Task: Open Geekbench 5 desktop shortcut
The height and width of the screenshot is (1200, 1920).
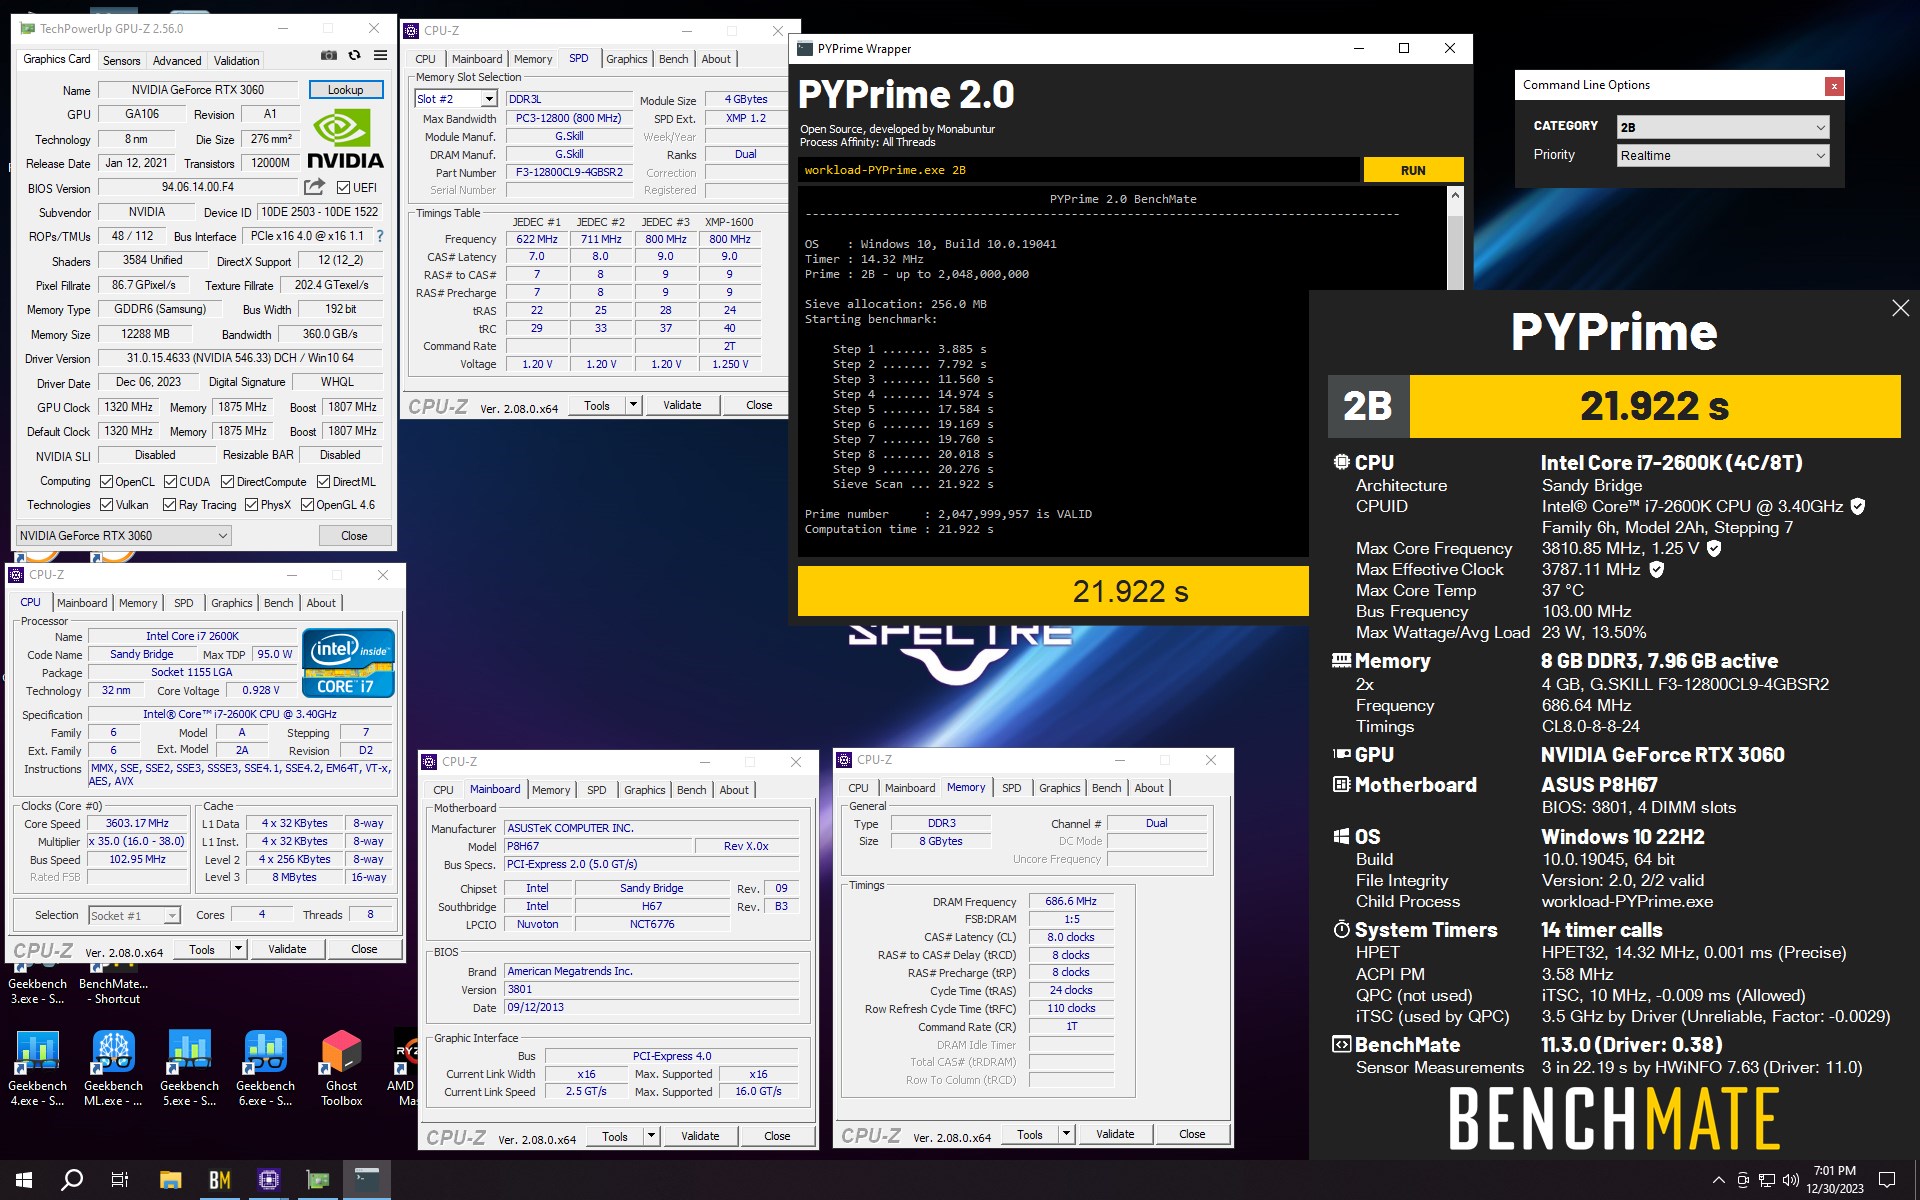Action: point(189,1068)
